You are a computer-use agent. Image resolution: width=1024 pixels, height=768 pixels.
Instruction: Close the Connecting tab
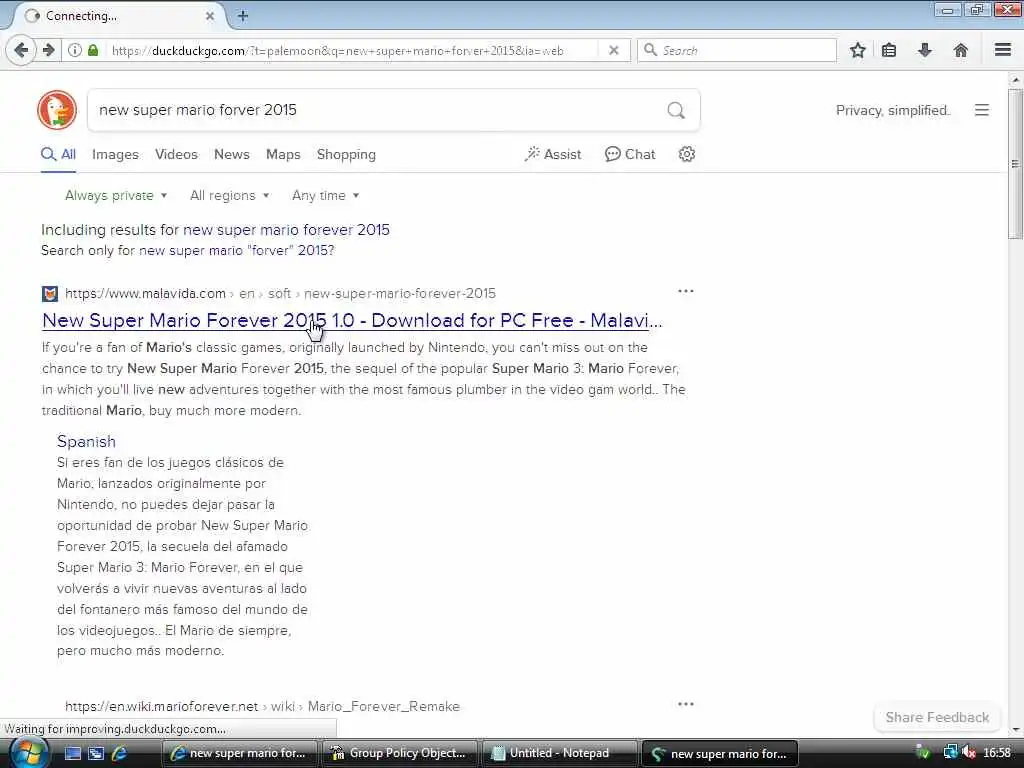(x=210, y=16)
